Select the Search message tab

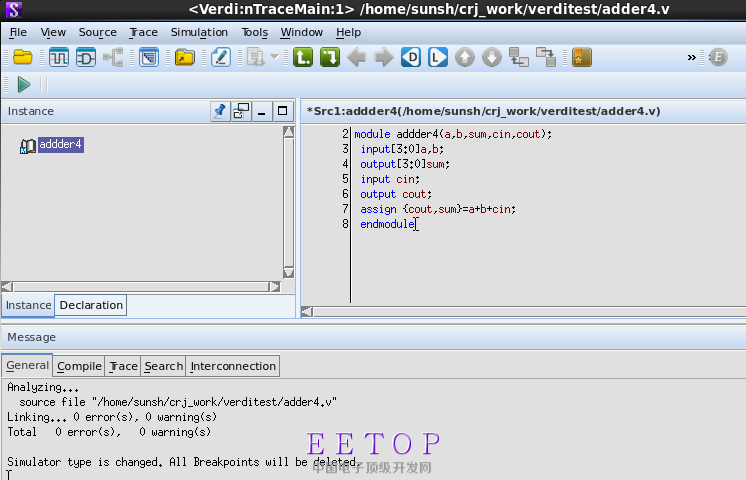tap(164, 366)
